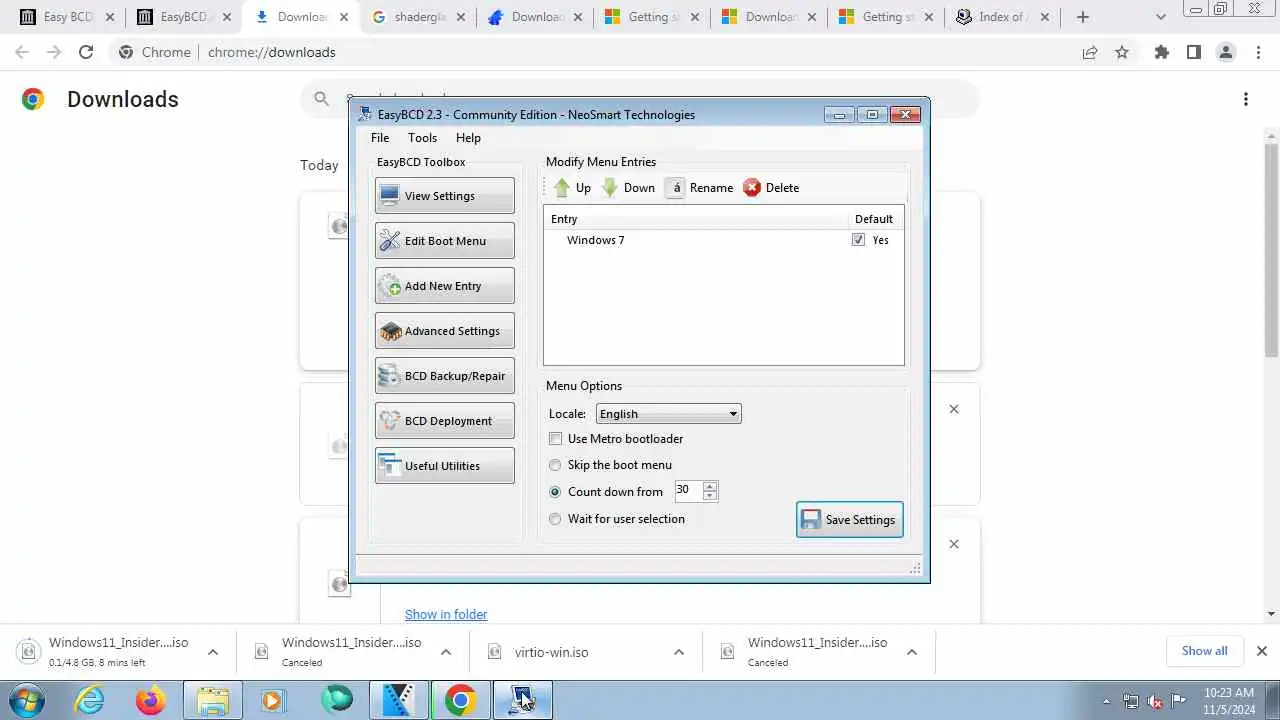Open Windows Explorer from taskbar
The width and height of the screenshot is (1280, 720).
pyautogui.click(x=213, y=700)
